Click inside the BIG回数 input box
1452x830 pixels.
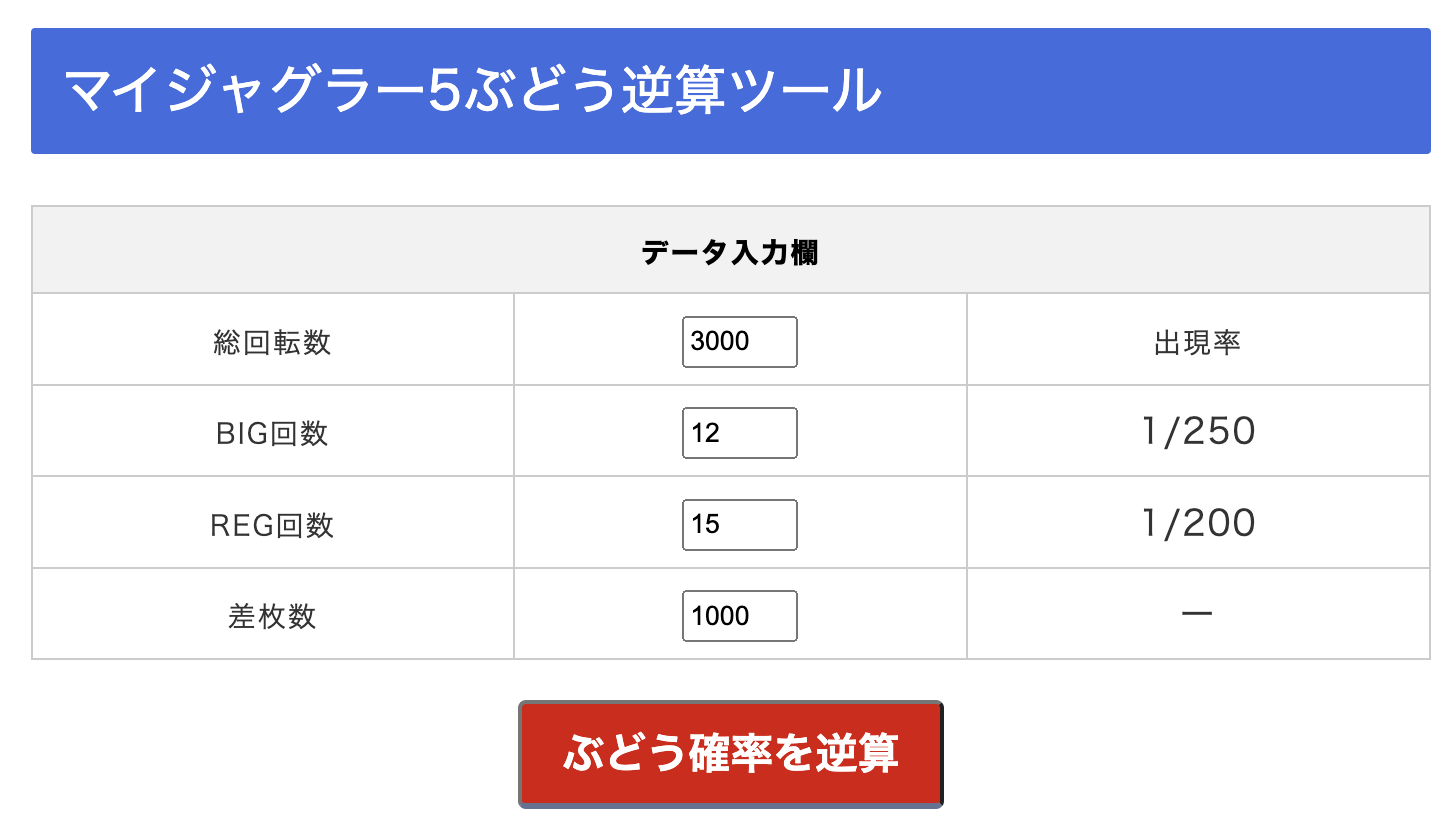click(739, 432)
